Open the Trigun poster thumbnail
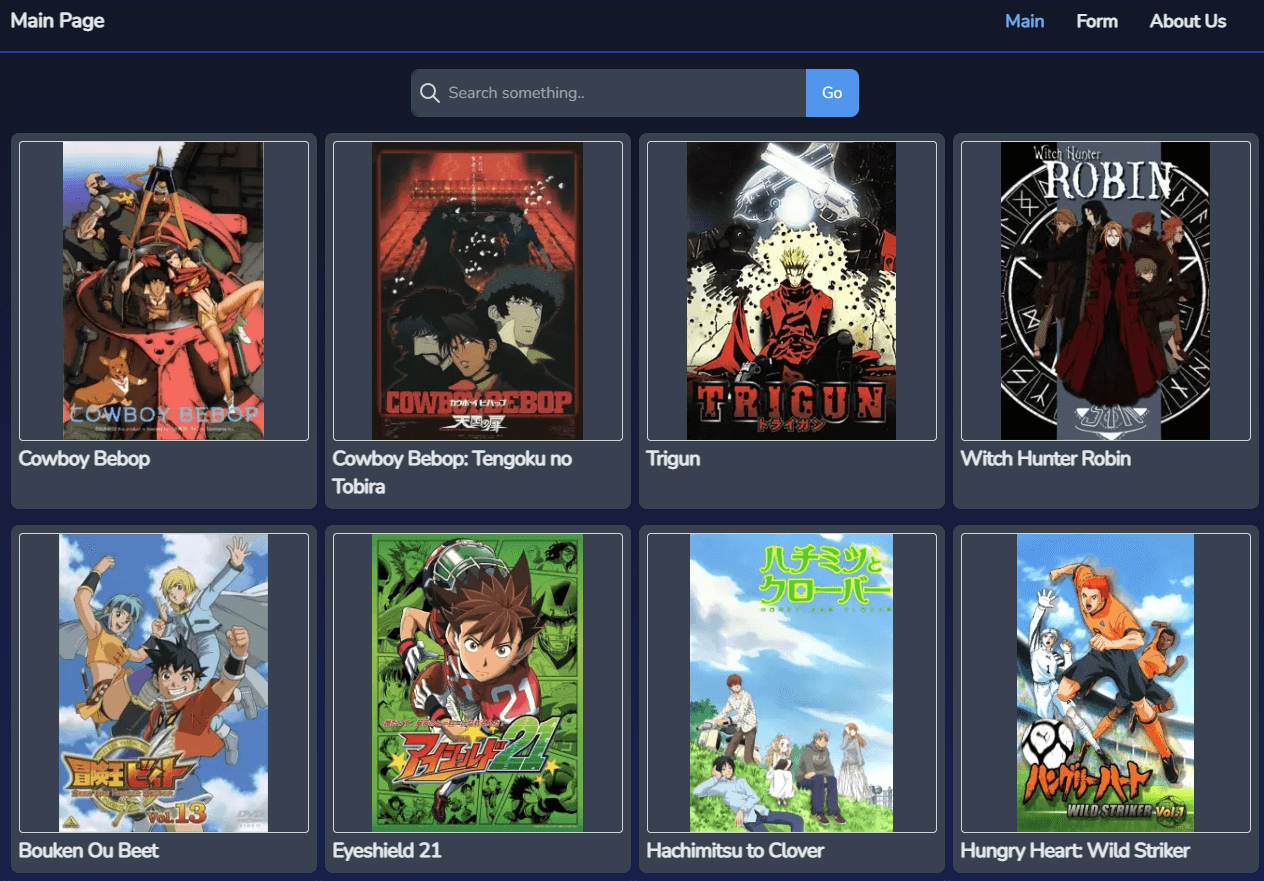Screen dimensions: 1264x881 pyautogui.click(x=790, y=290)
